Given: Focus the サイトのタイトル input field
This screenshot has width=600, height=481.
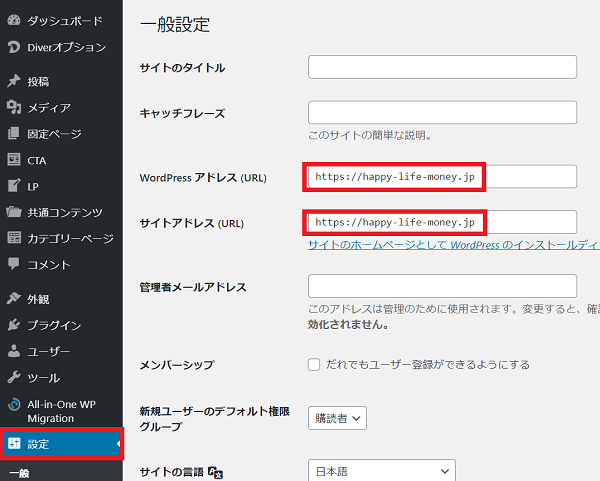Looking at the screenshot, I should coord(442,67).
